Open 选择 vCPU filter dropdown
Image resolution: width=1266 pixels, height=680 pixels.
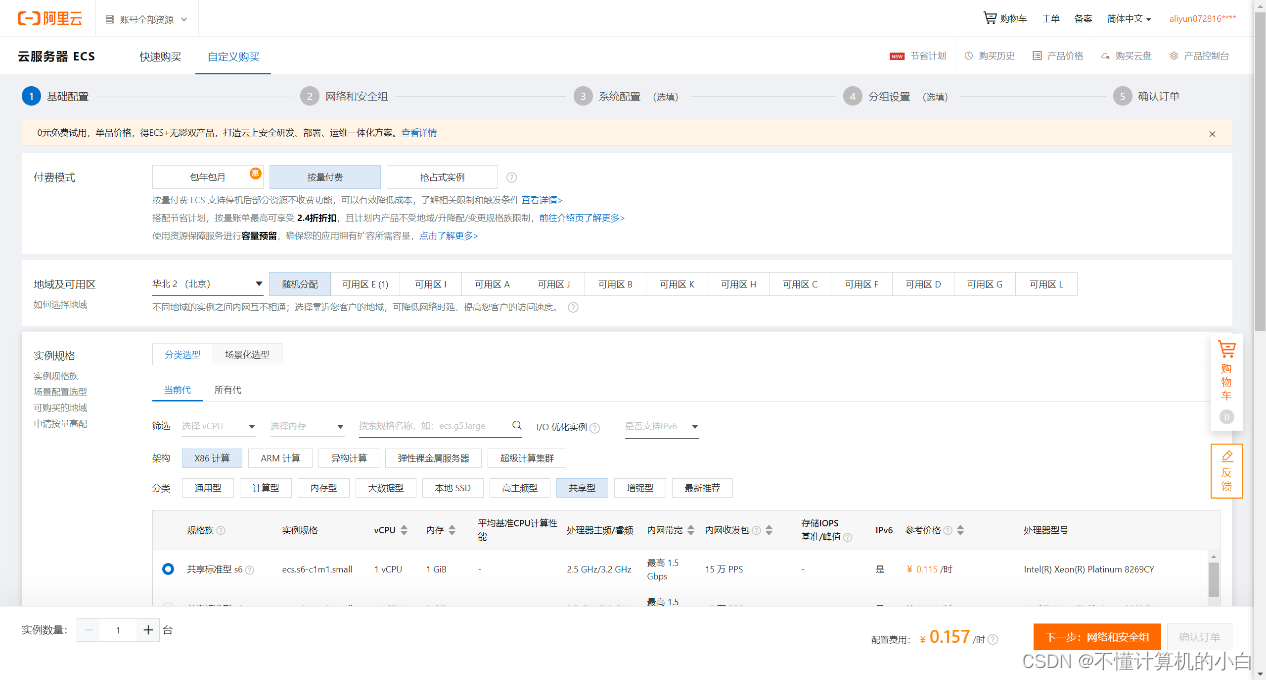tap(219, 427)
